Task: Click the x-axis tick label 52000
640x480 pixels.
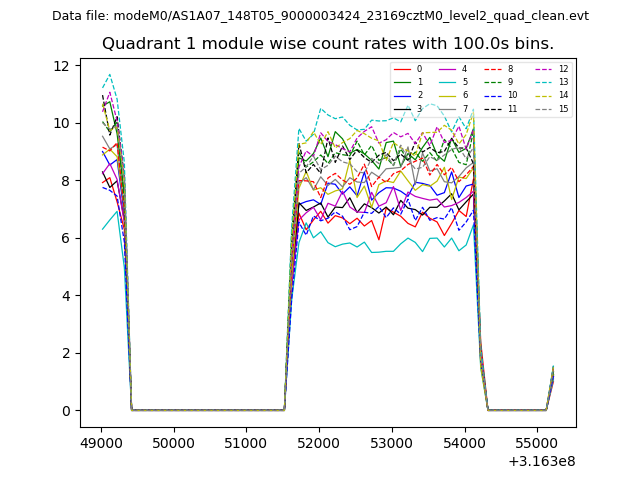Action: (x=319, y=441)
